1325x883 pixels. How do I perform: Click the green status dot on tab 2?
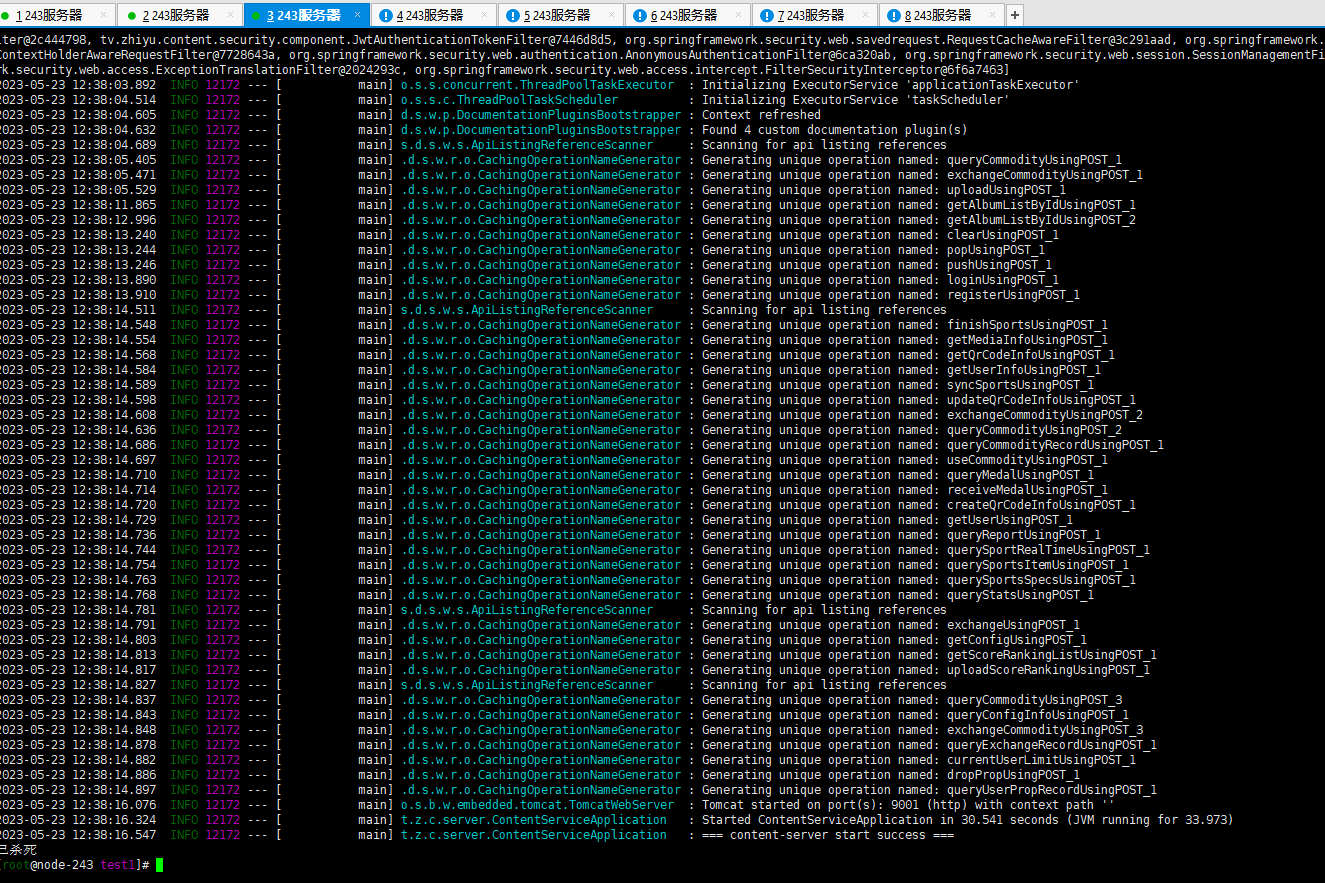132,16
